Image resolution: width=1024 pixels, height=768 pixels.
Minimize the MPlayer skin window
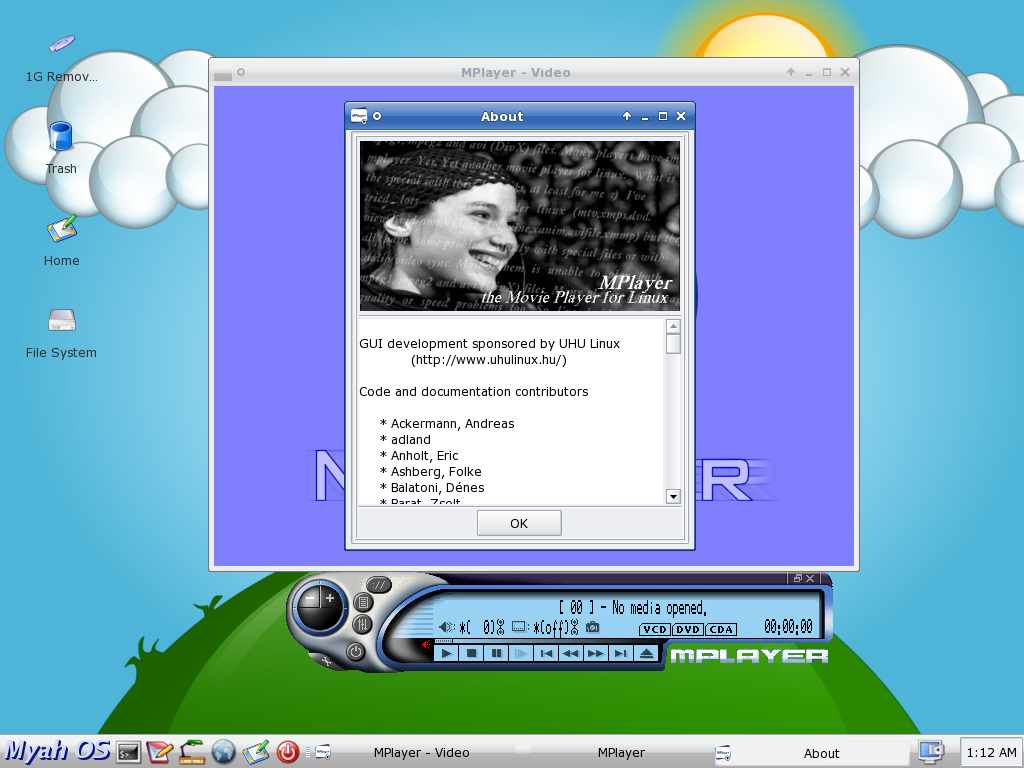pos(797,578)
